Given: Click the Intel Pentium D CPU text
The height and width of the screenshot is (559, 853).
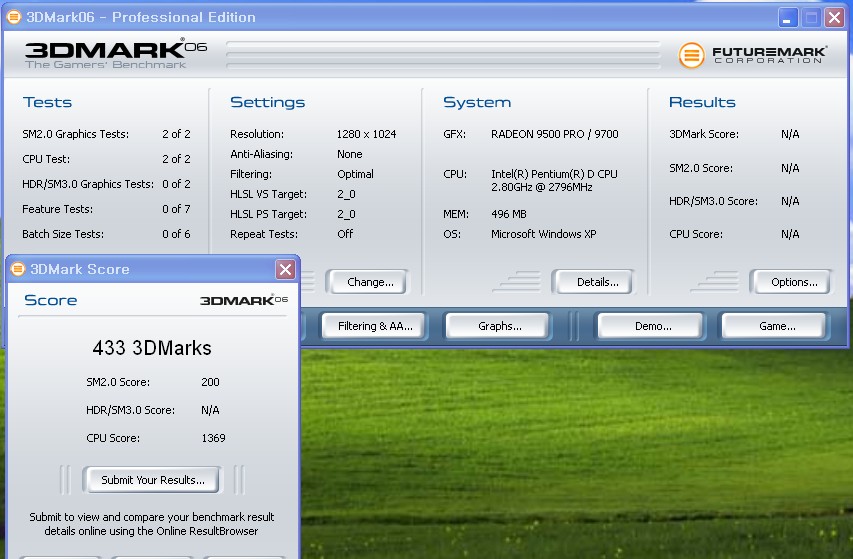Looking at the screenshot, I should pyautogui.click(x=554, y=181).
